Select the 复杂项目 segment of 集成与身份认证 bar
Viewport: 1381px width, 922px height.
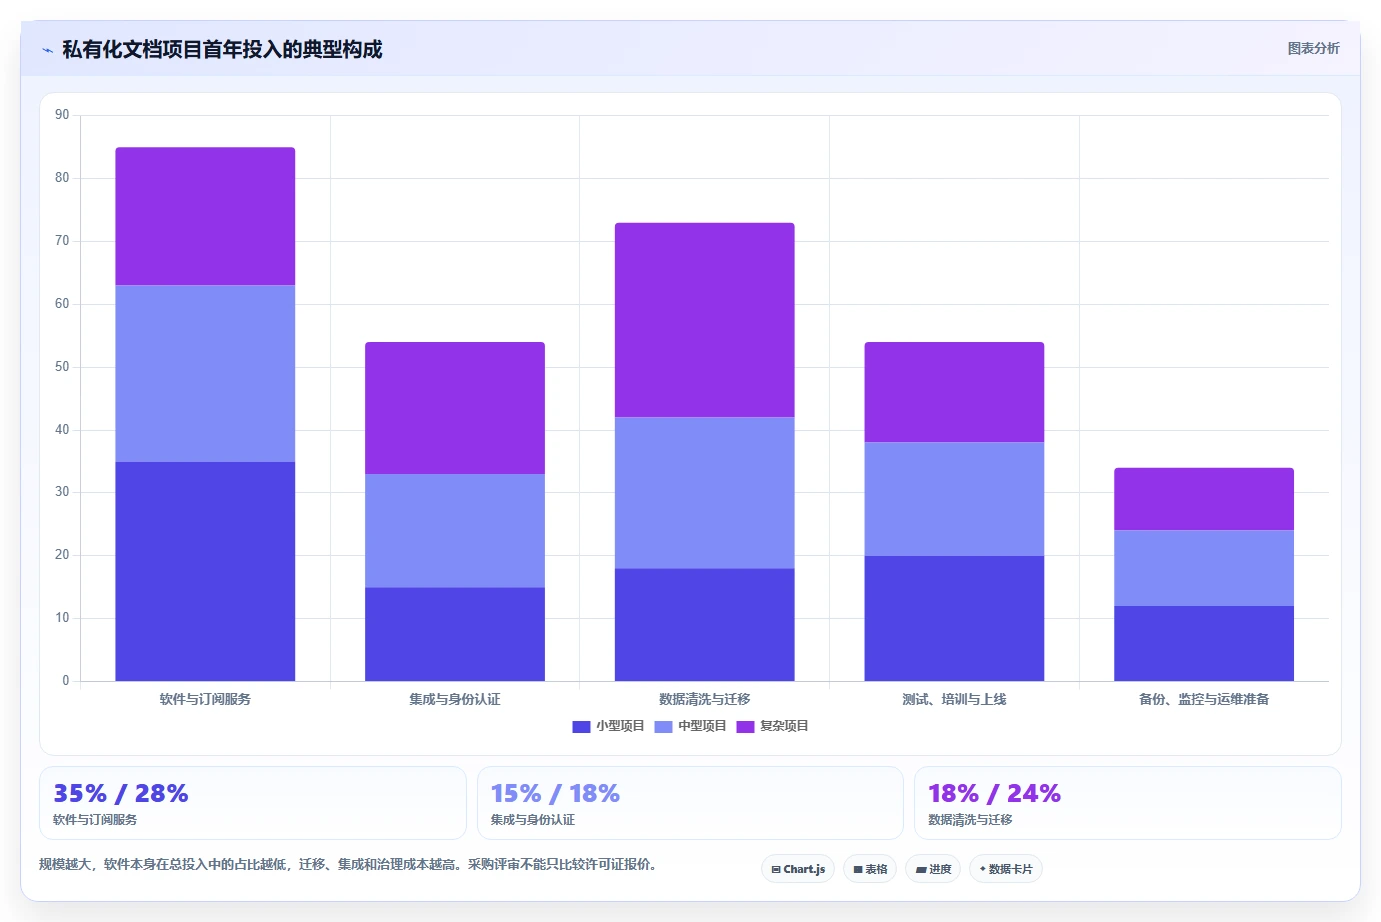click(455, 408)
